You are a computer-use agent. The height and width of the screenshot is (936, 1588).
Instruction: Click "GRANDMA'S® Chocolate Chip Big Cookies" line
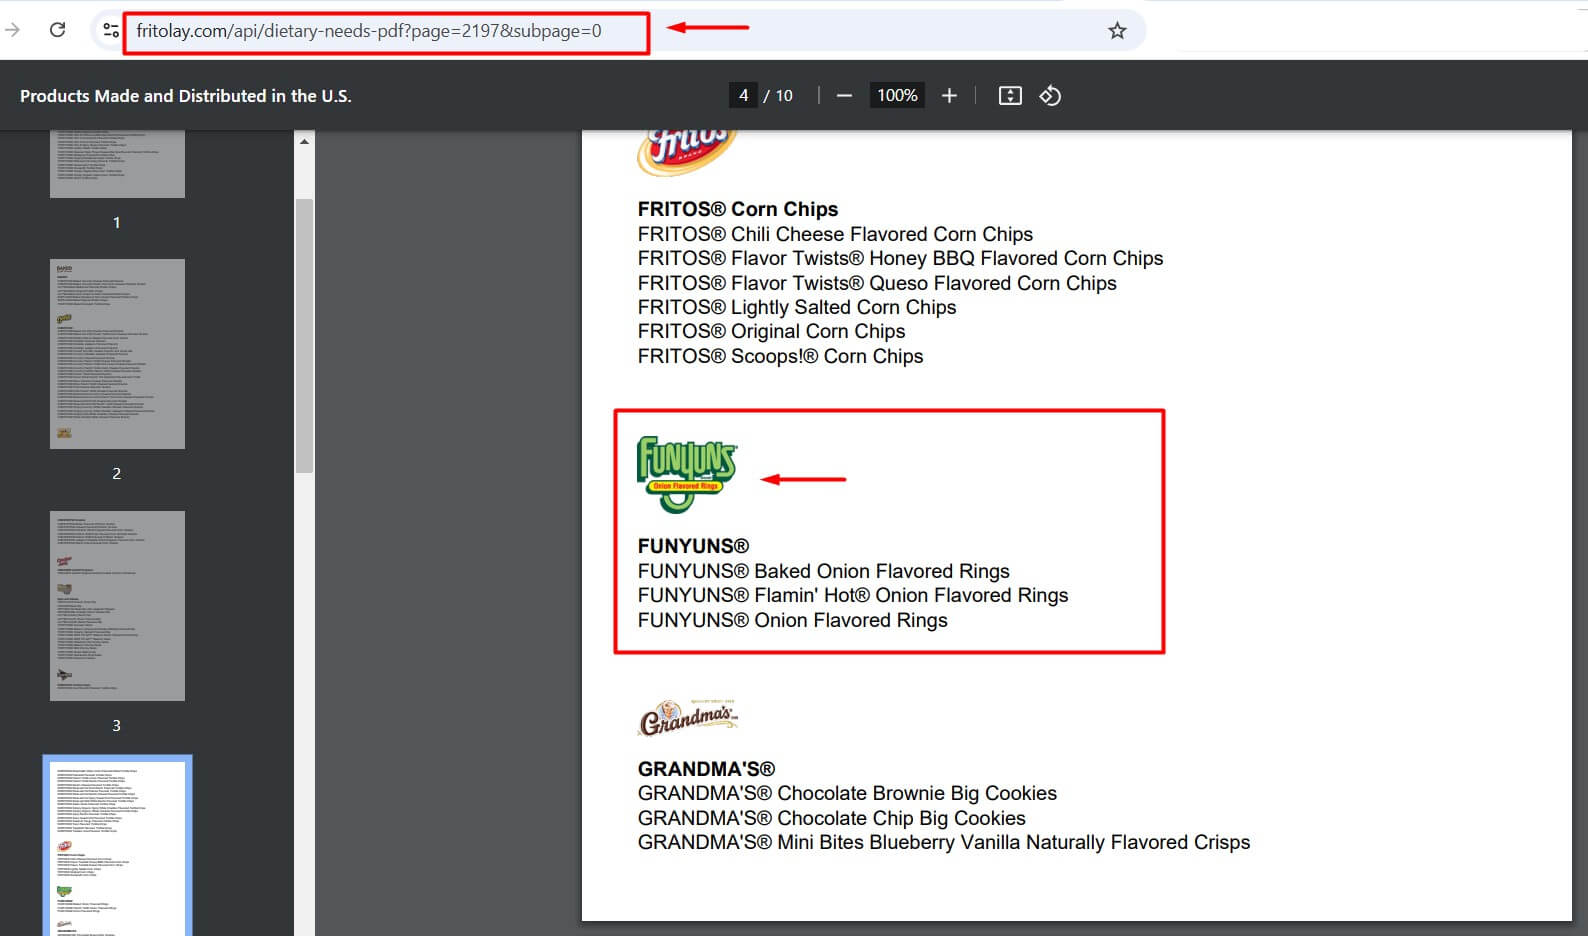click(x=832, y=818)
